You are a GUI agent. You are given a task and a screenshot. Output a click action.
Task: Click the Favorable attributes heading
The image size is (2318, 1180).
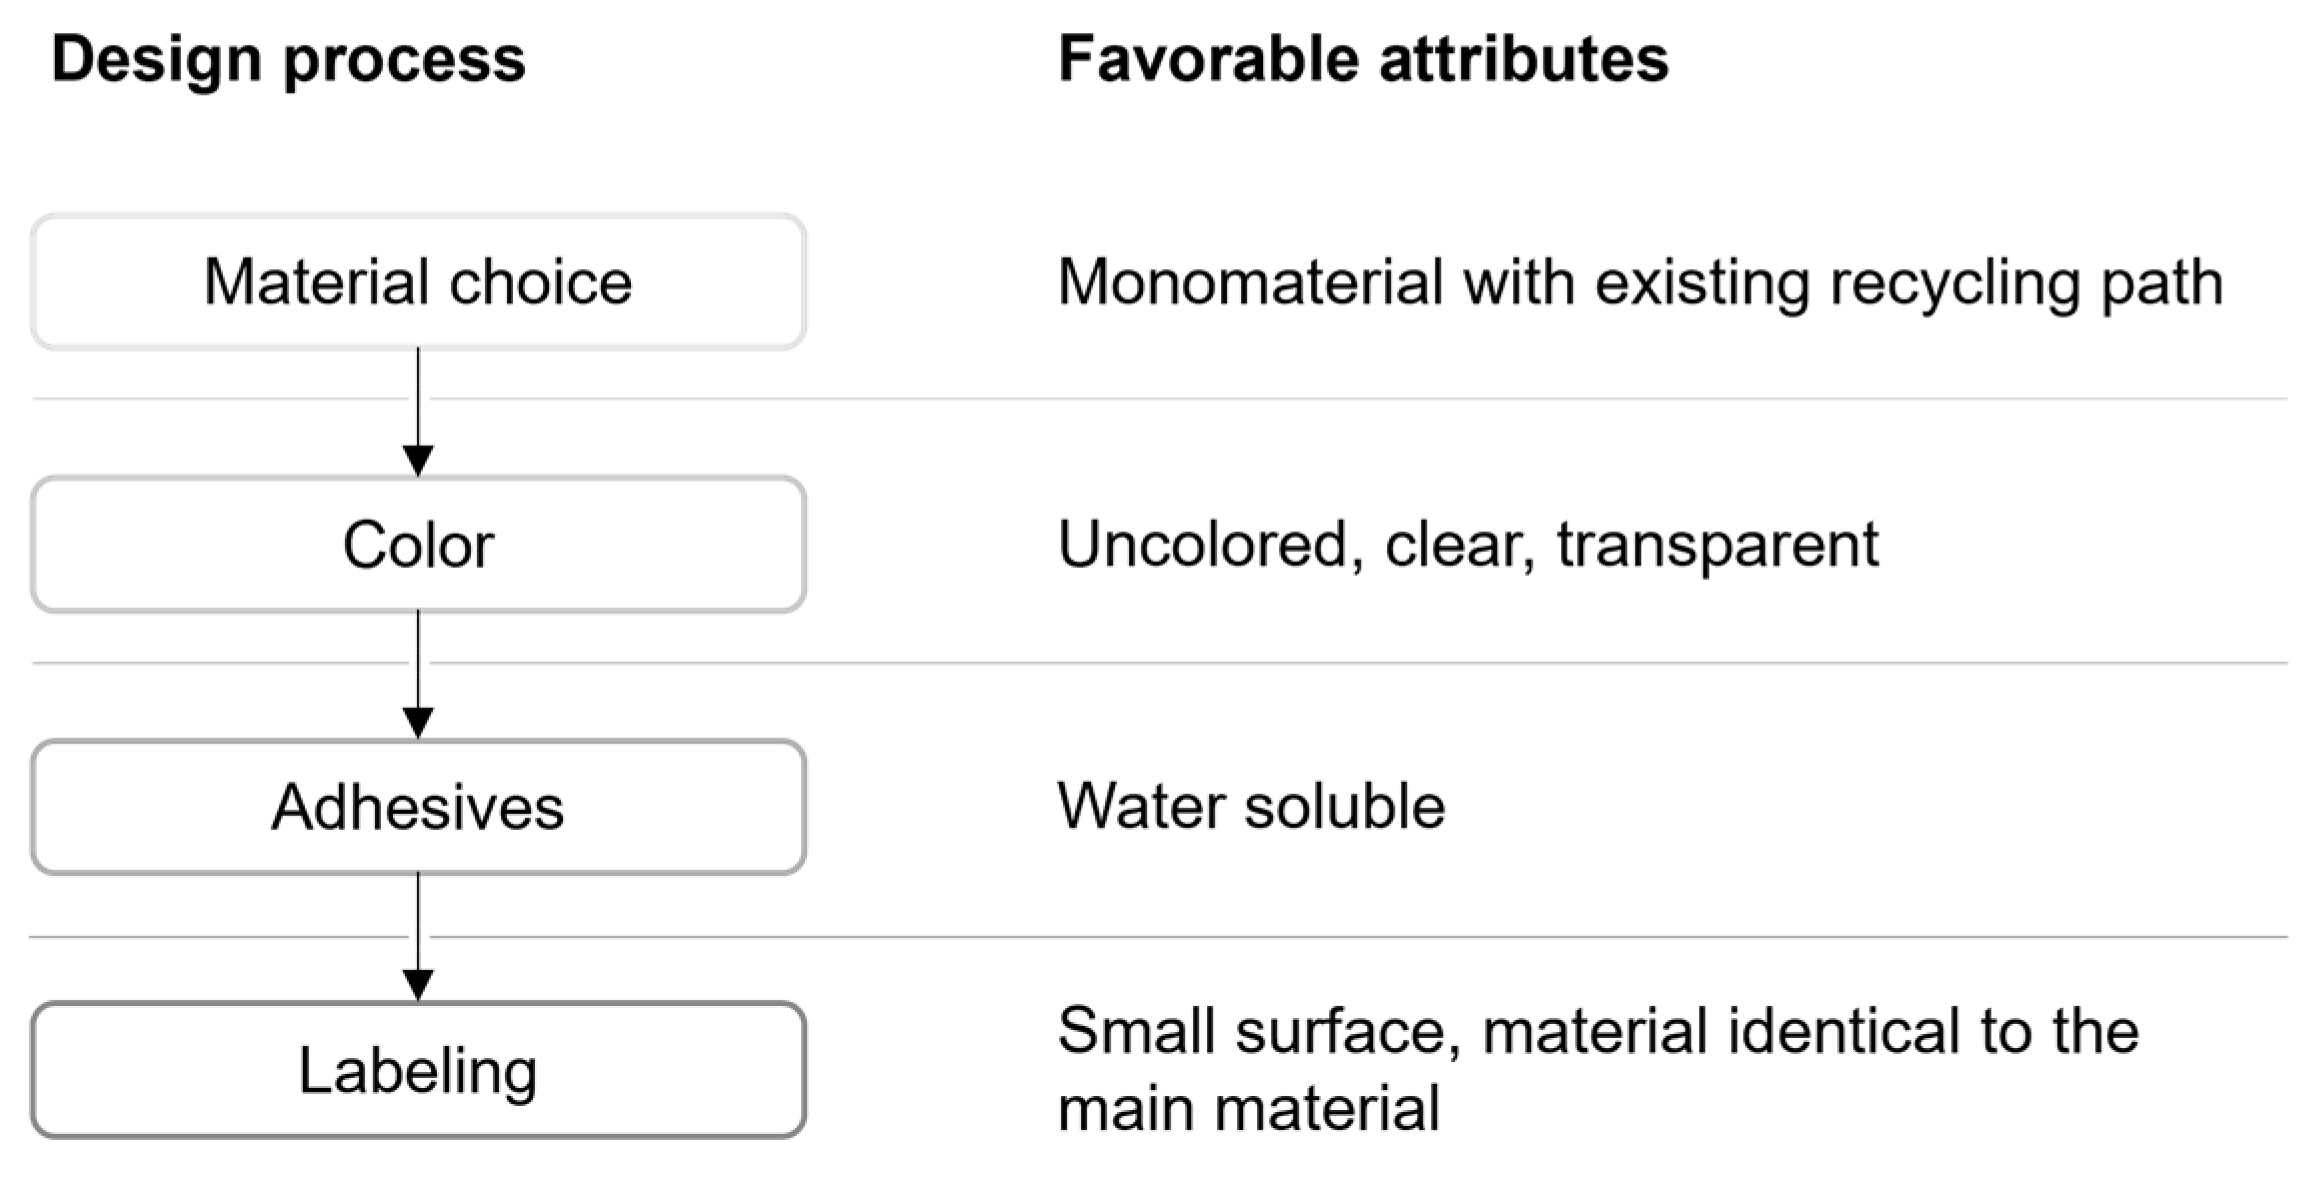(1363, 59)
